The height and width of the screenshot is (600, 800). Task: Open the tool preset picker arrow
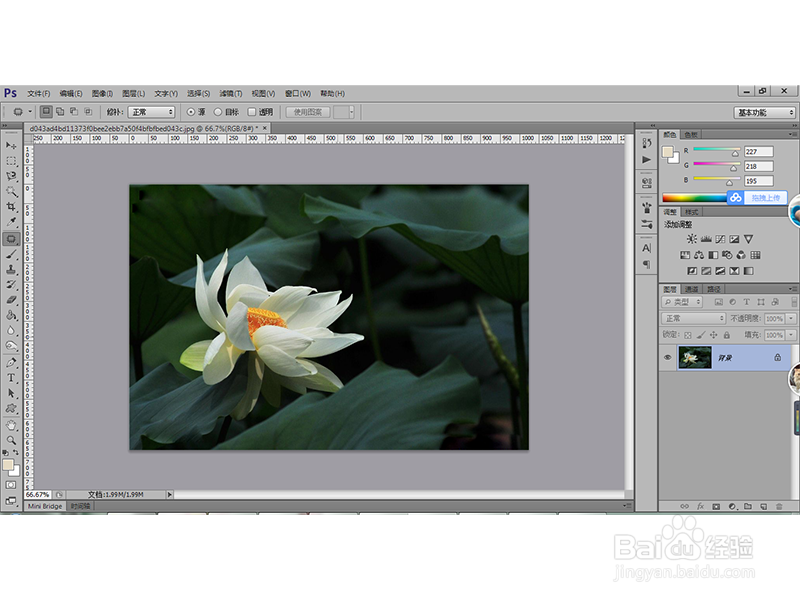point(30,112)
